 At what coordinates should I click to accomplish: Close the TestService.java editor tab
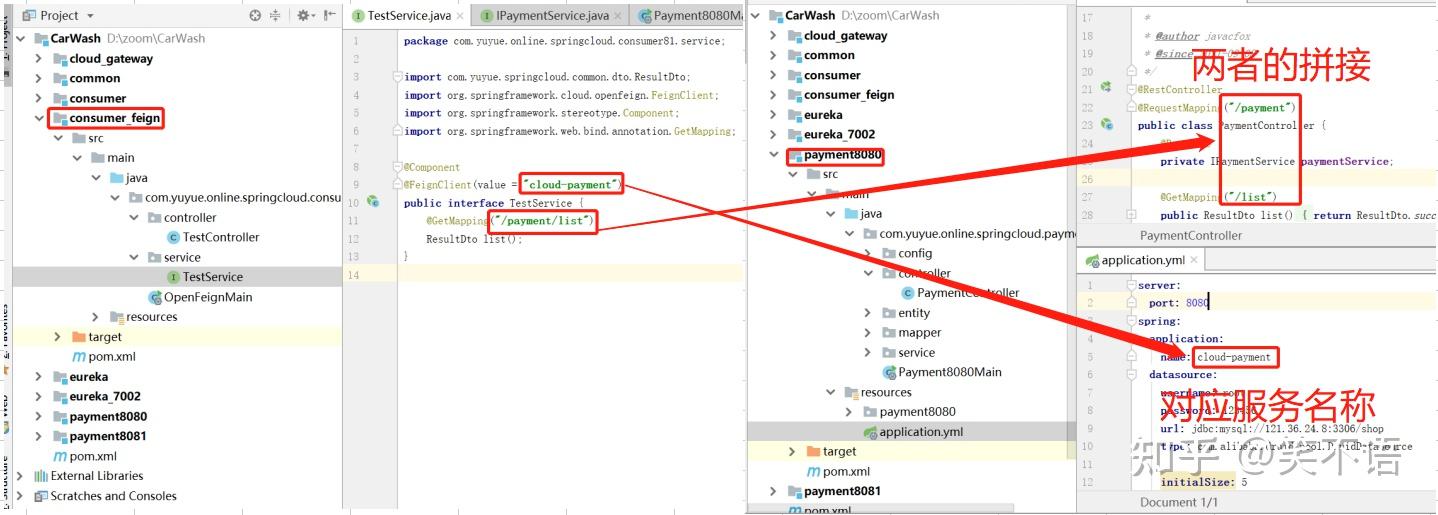(x=460, y=16)
